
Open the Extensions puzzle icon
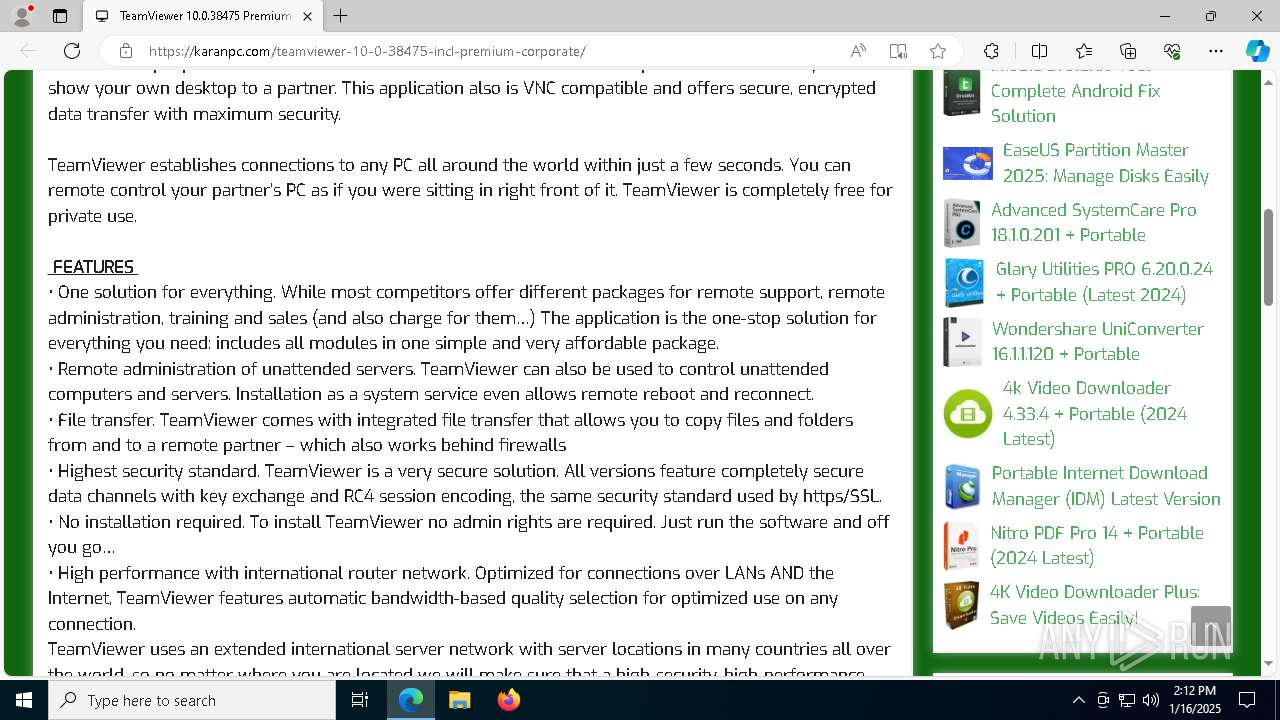coord(991,51)
